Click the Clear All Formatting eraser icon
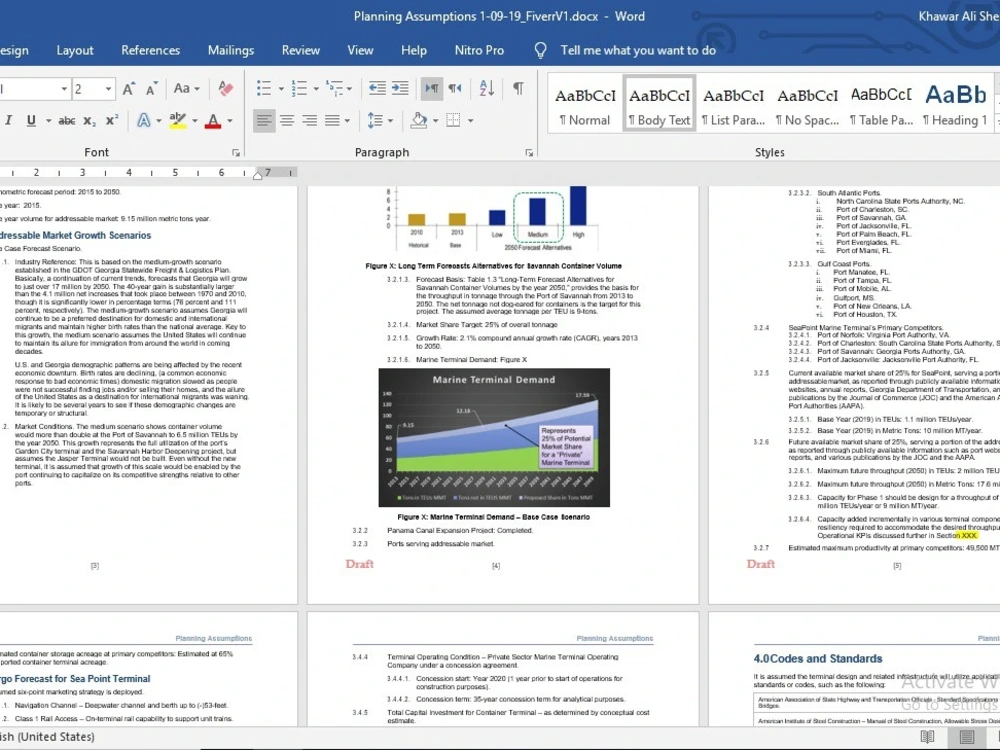The image size is (1000, 750). point(225,88)
